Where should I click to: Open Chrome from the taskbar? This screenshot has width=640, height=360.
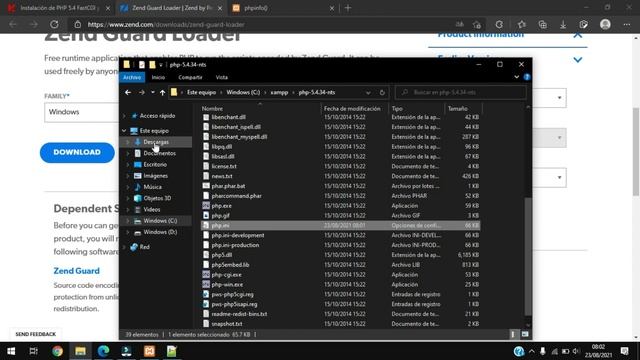tap(58, 351)
